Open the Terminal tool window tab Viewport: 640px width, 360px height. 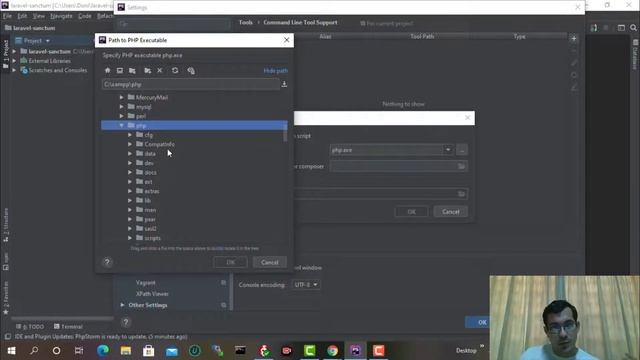(68, 327)
